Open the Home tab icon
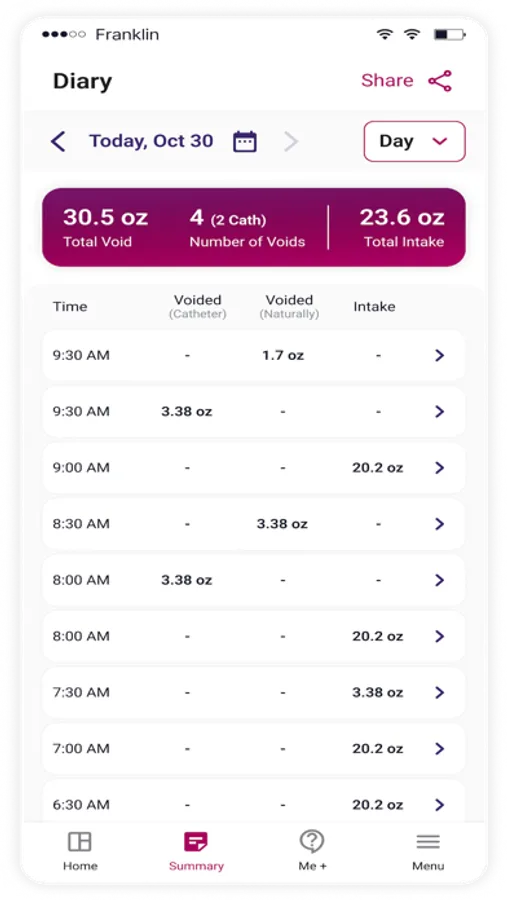This screenshot has height=900, width=507. point(80,841)
